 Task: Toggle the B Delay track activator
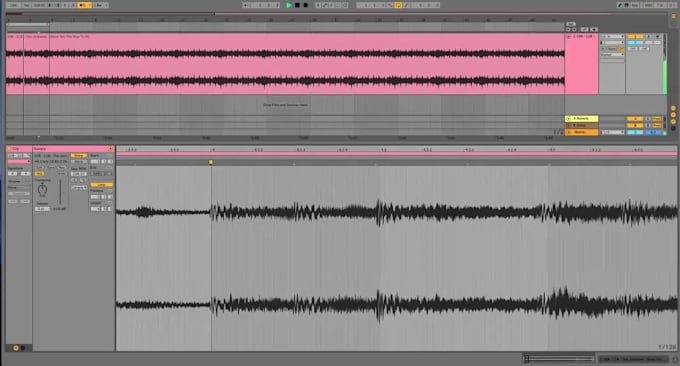[x=635, y=125]
